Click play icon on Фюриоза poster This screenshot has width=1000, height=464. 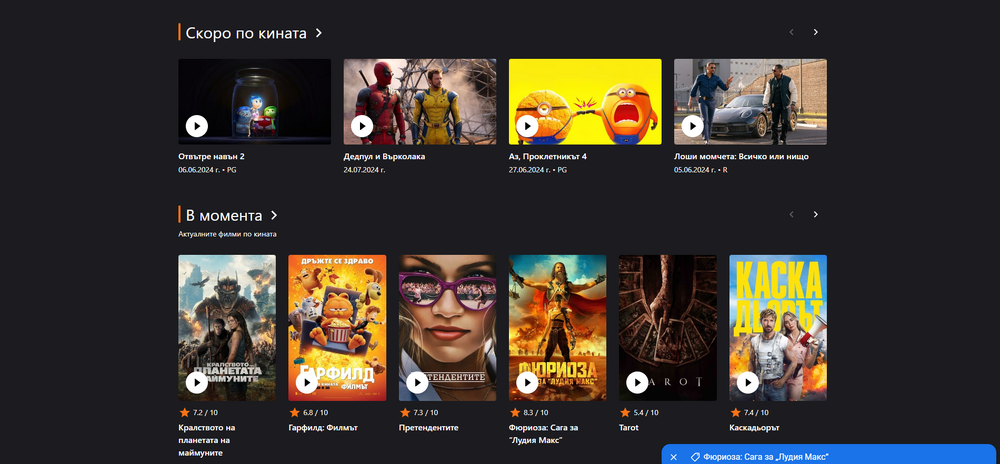click(x=527, y=383)
